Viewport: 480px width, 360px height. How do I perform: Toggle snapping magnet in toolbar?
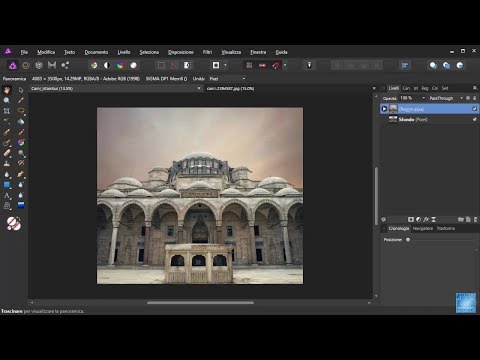(x=276, y=65)
